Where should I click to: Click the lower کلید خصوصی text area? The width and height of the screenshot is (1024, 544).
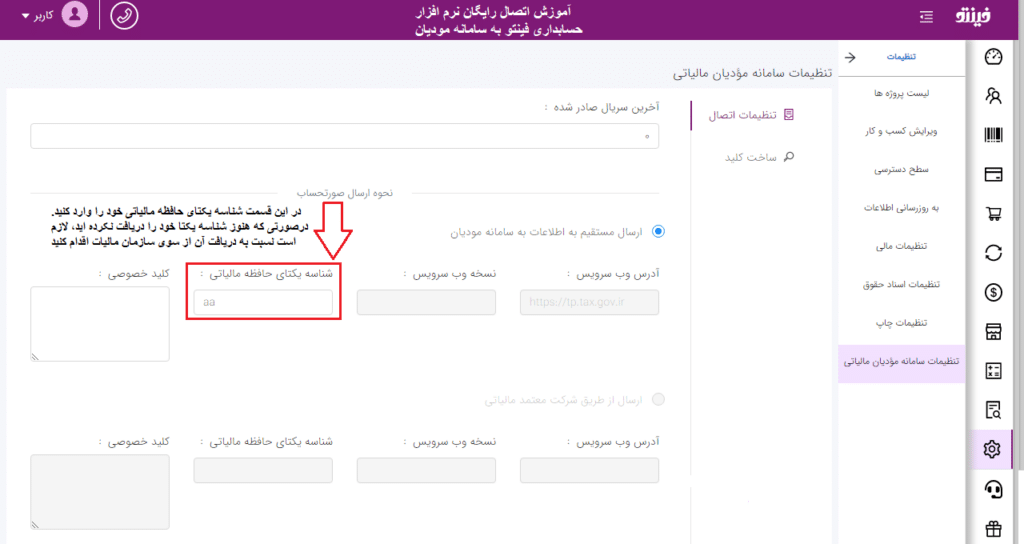coord(100,492)
